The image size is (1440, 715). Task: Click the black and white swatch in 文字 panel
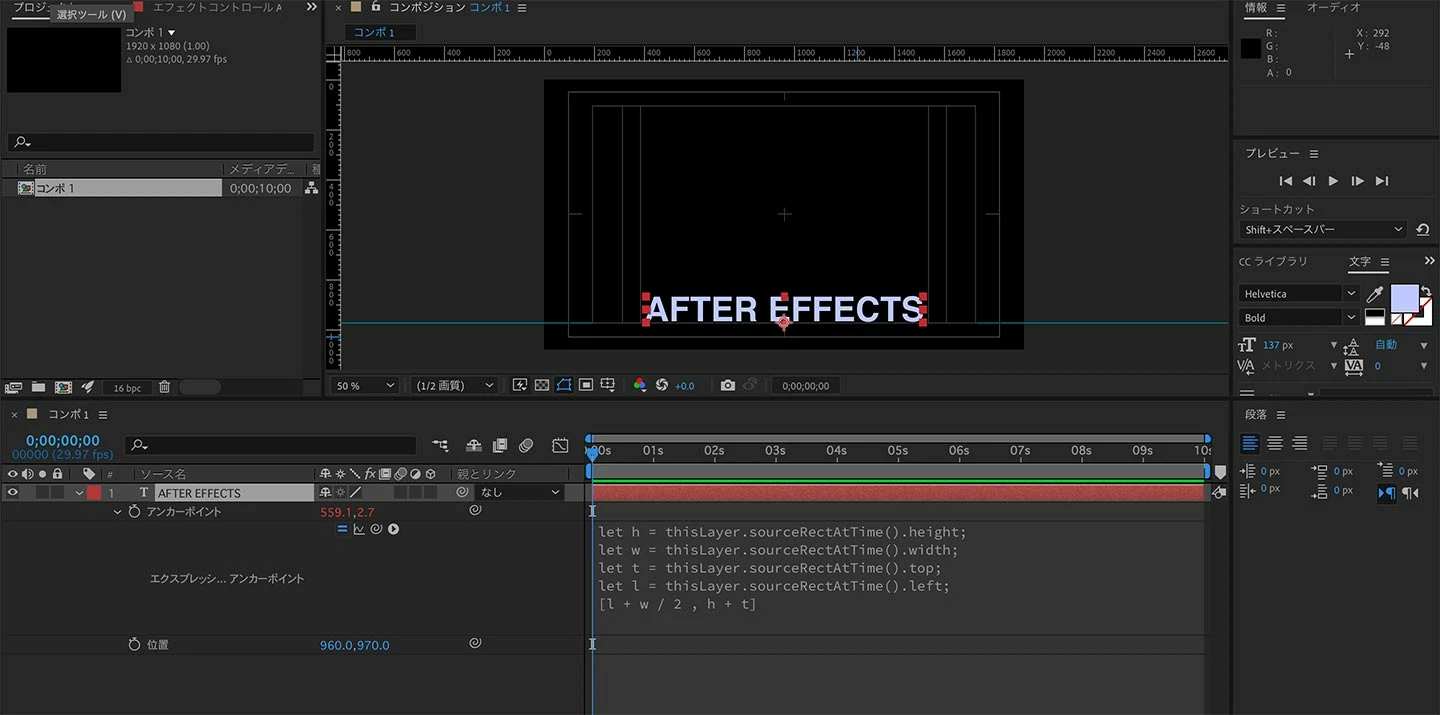(x=1375, y=317)
